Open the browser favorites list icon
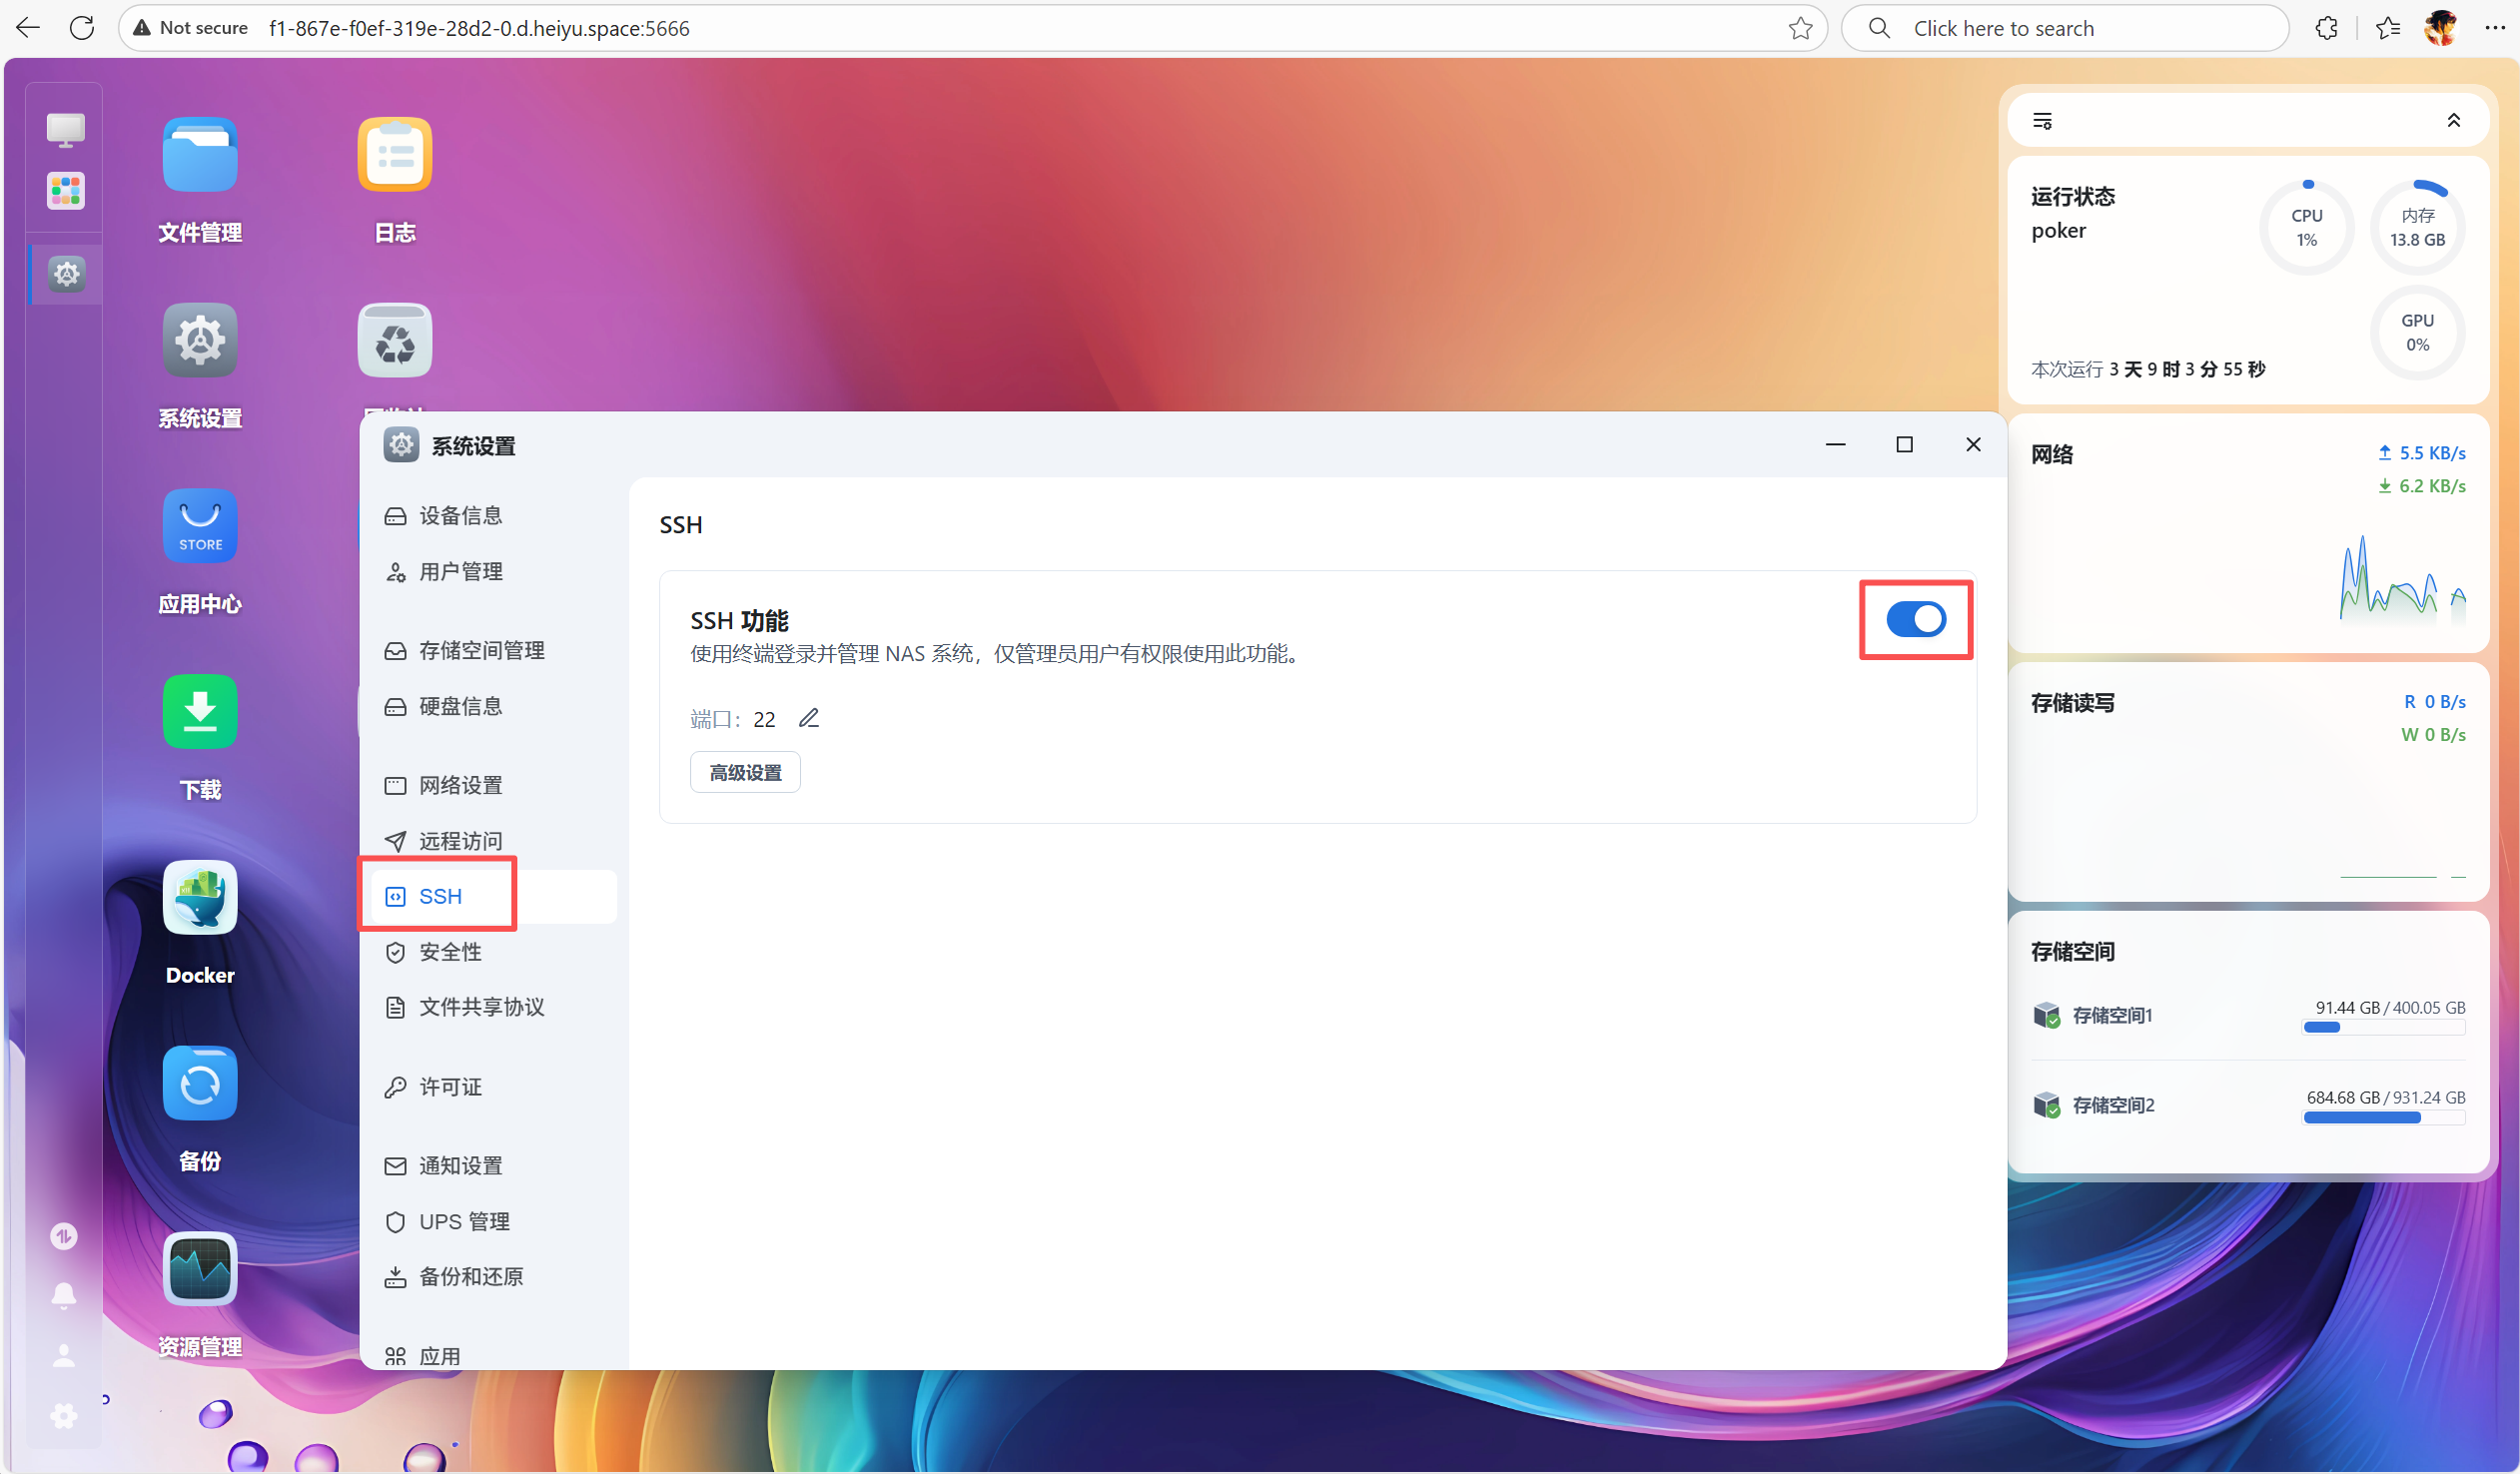The width and height of the screenshot is (2520, 1474). (2388, 28)
